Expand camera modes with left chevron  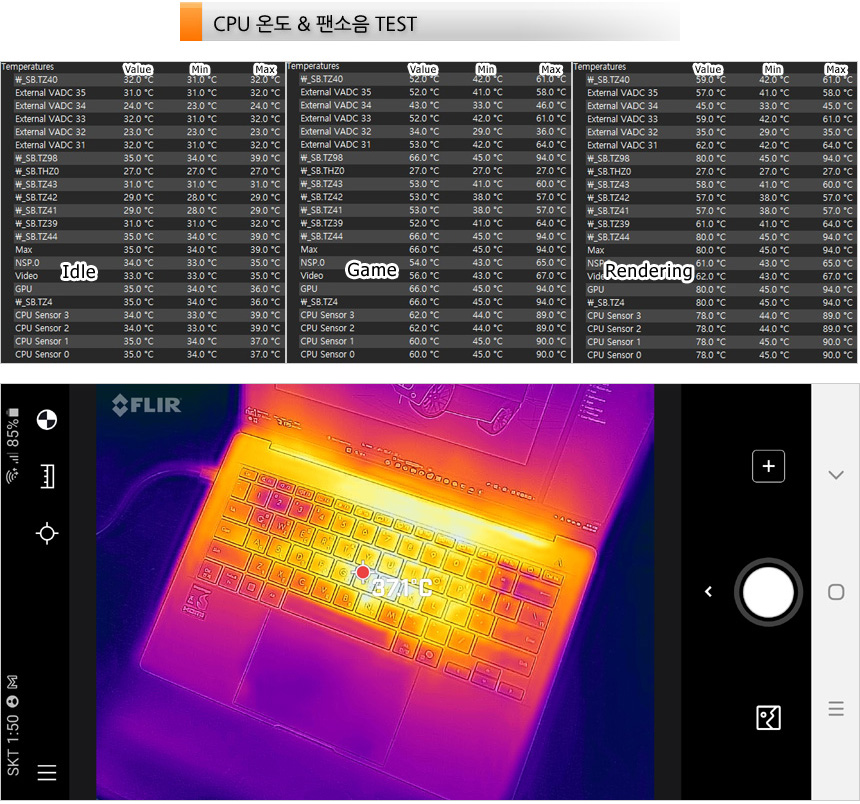[x=708, y=592]
